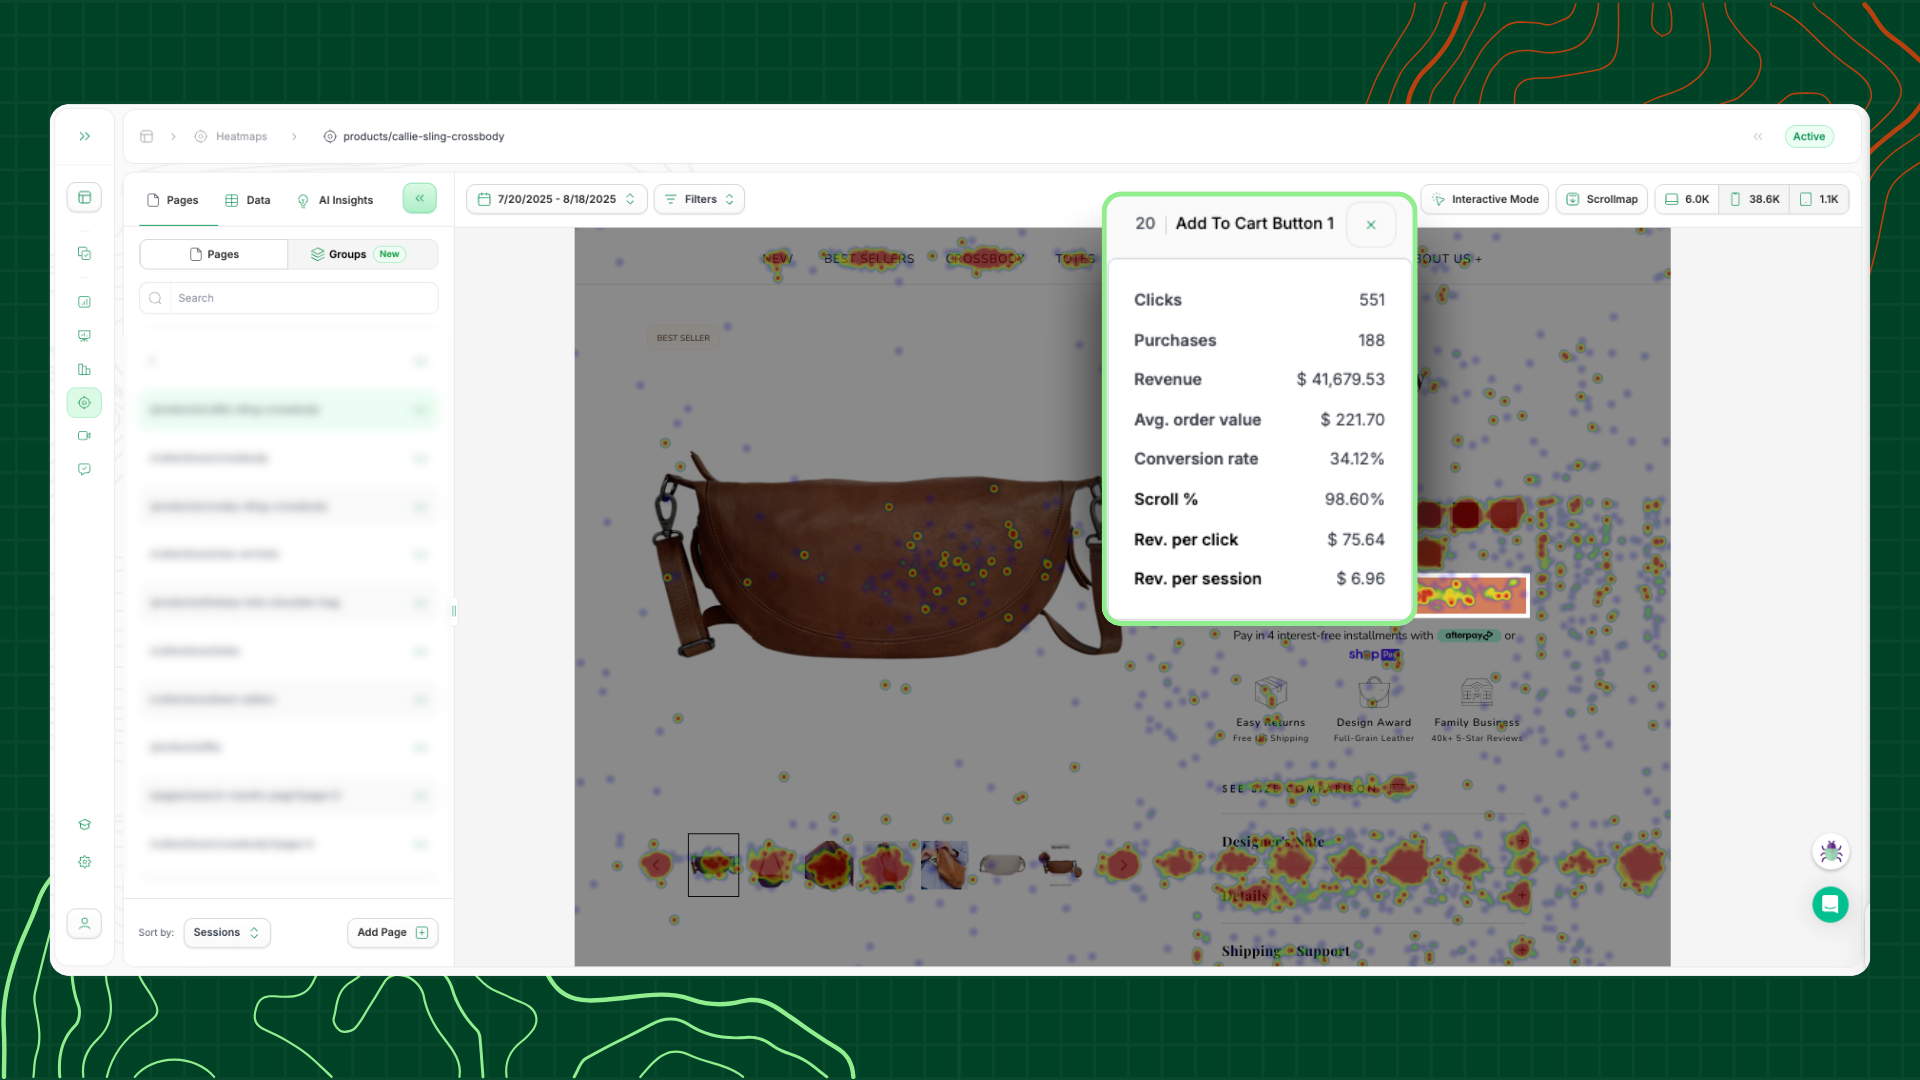Screen dimensions: 1920x1080
Task: Select desktop device view 6.0K
Action: 1687,199
